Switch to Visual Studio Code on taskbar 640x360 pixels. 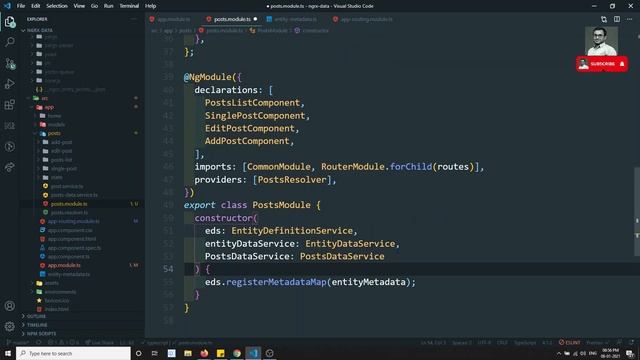coord(253,353)
